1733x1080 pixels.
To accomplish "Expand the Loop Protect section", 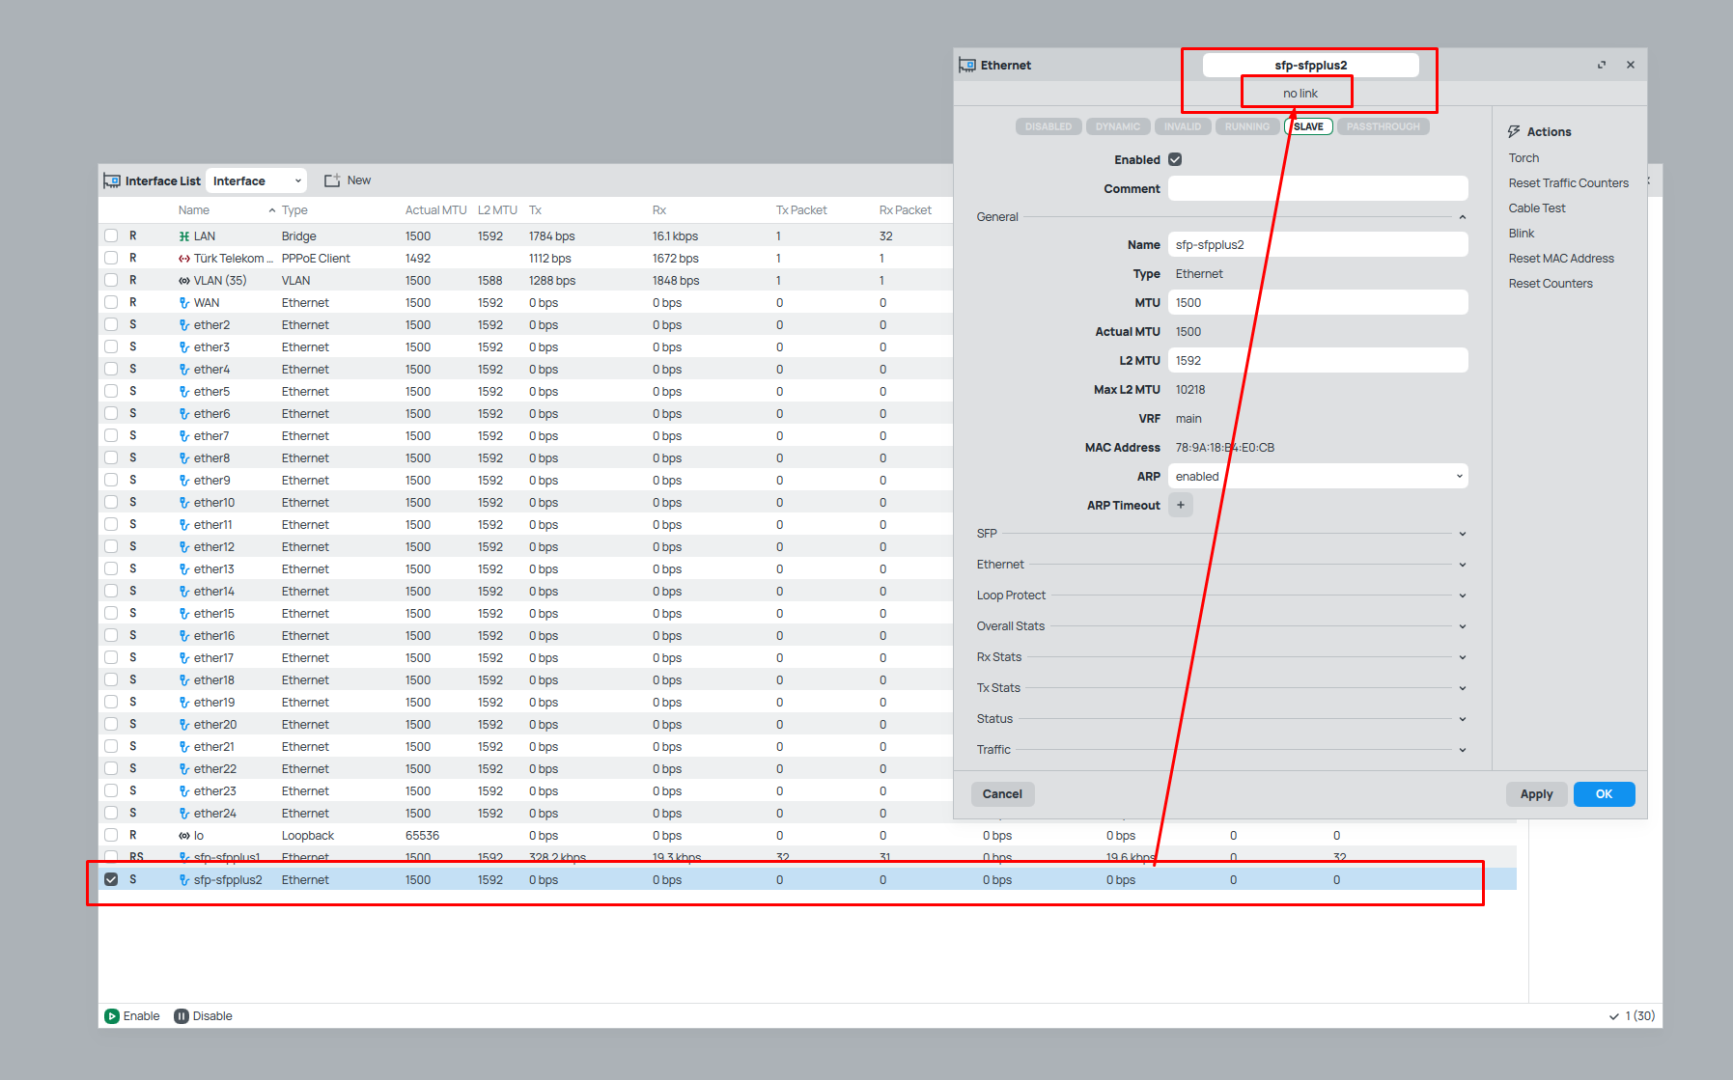I will (1462, 596).
